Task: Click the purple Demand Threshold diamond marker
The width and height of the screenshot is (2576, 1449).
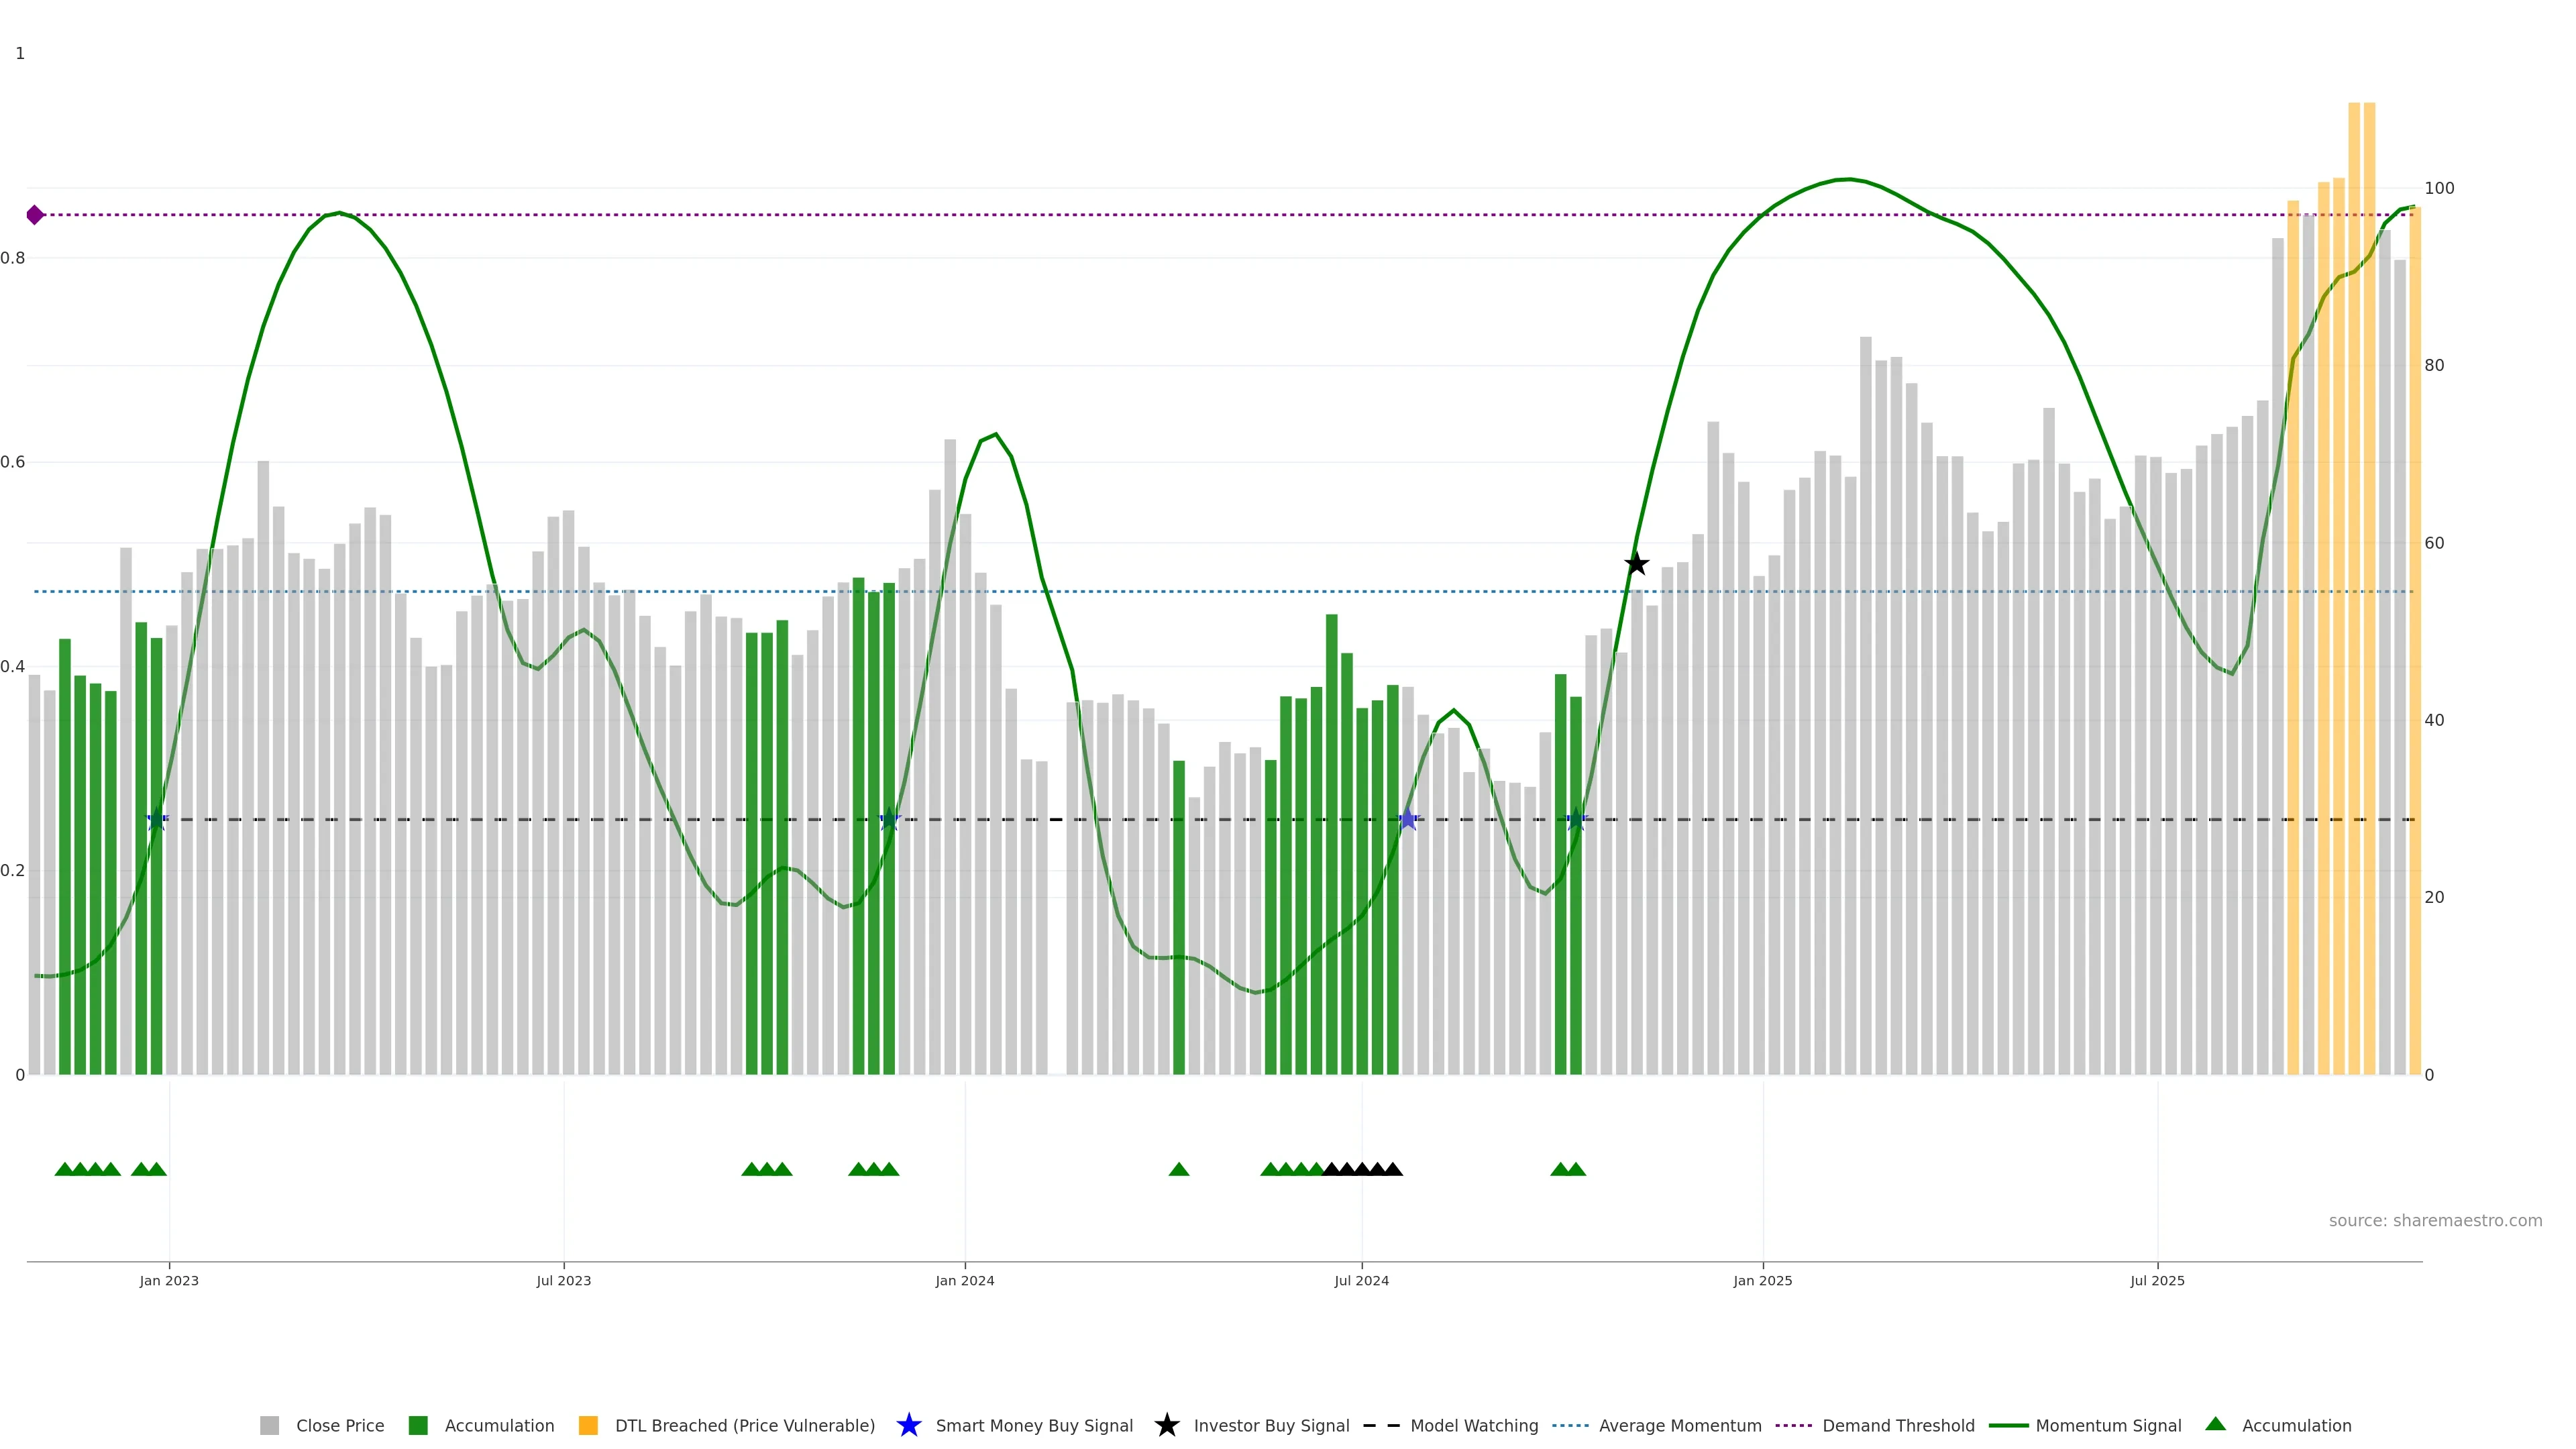Action: pos(35,215)
